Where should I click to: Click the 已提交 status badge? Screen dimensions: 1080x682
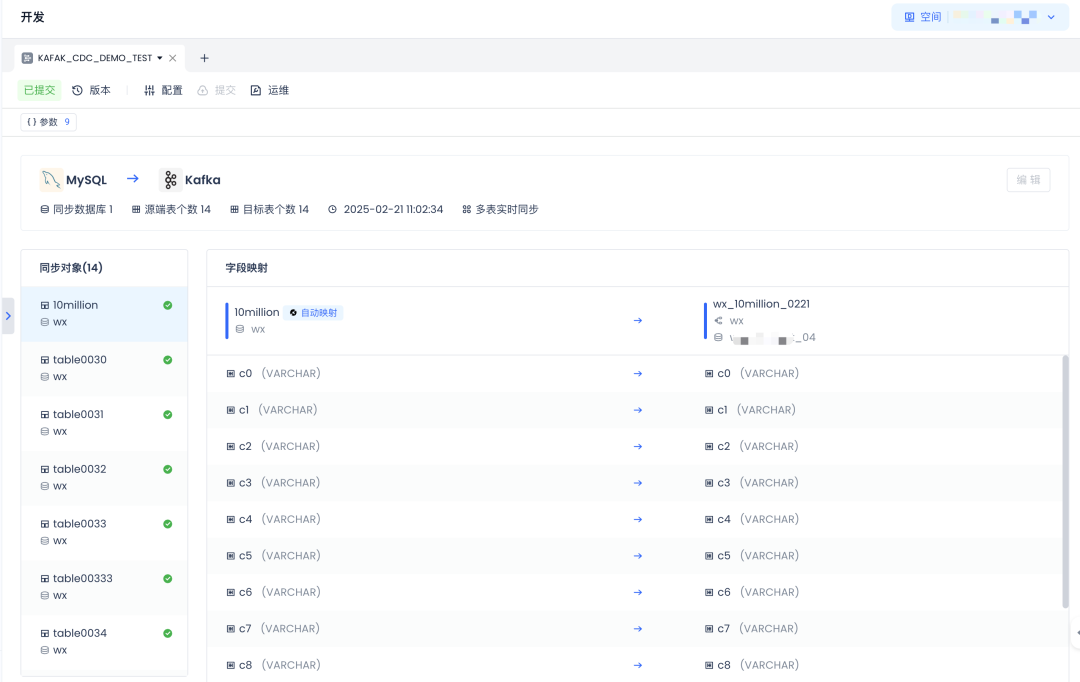(39, 90)
